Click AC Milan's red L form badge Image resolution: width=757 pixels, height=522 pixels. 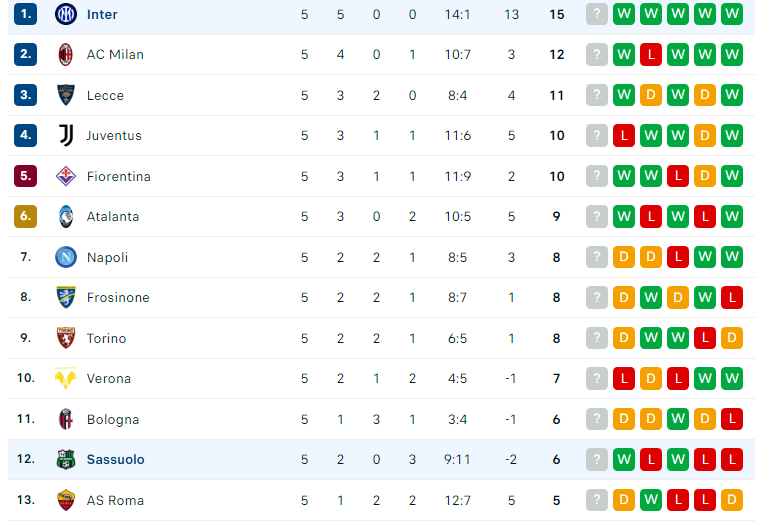tap(651, 55)
